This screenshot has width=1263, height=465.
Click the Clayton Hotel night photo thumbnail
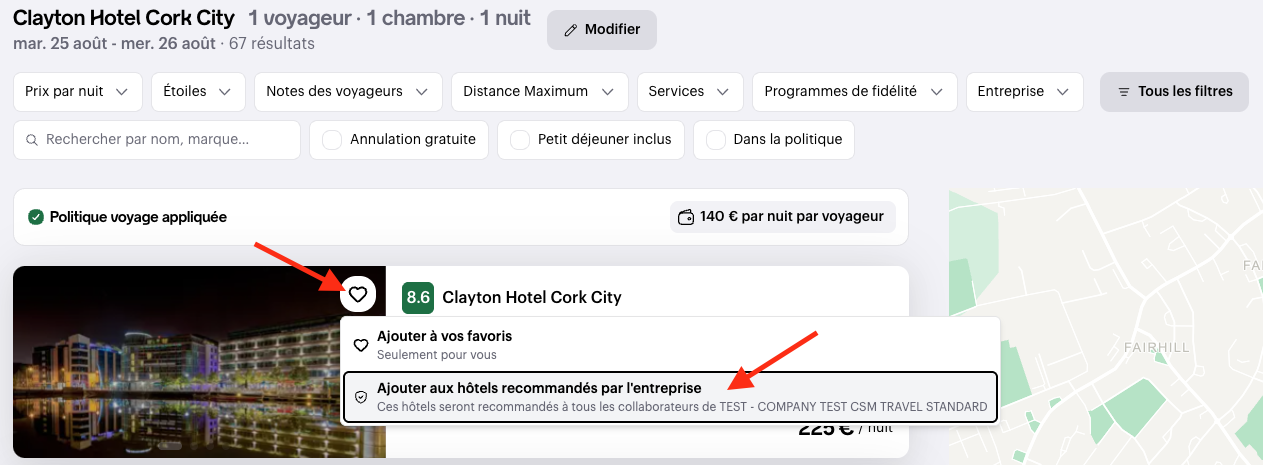[x=199, y=362]
